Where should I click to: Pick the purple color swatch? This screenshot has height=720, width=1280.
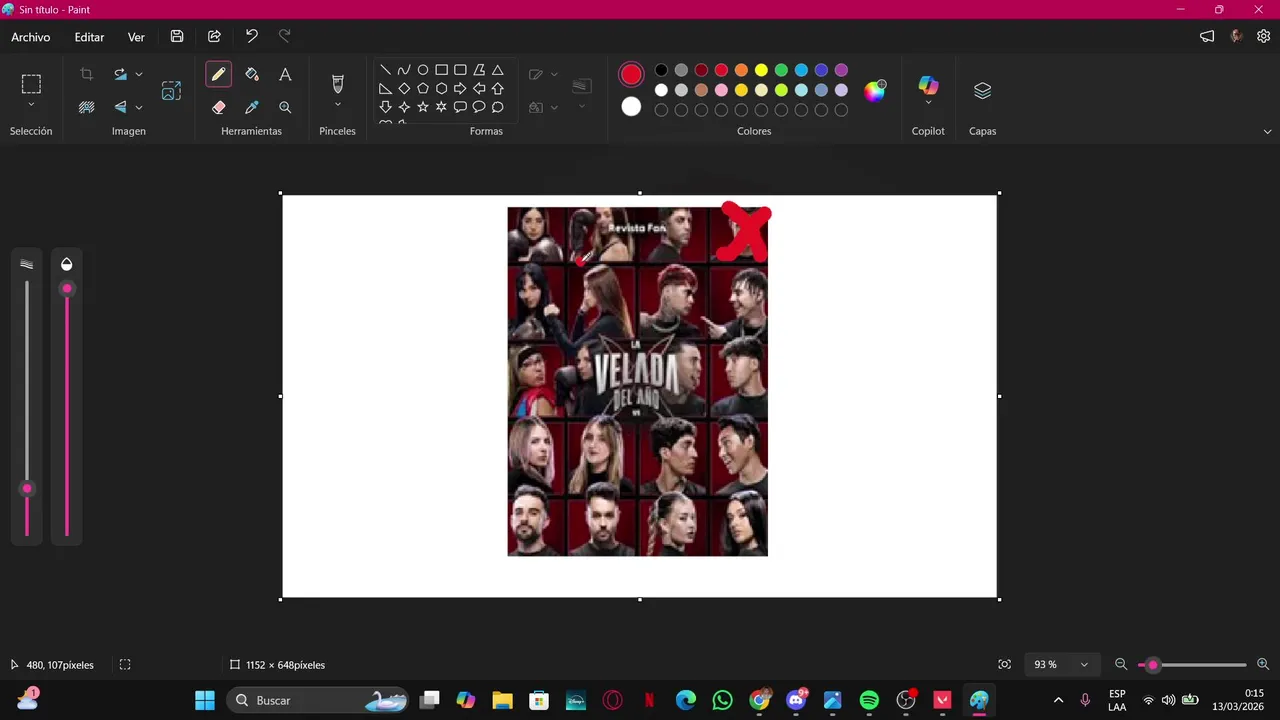(x=841, y=70)
